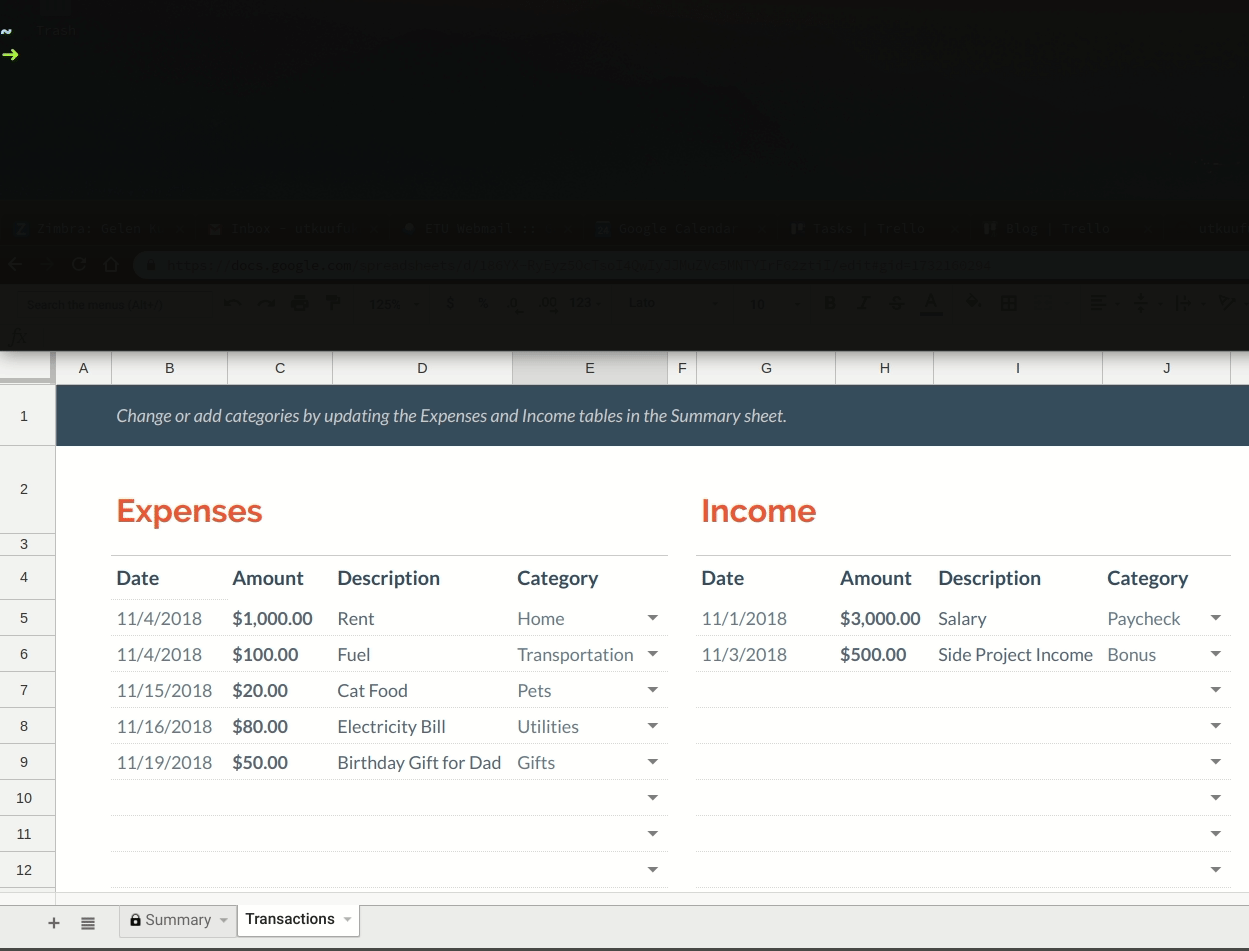The width and height of the screenshot is (1249, 951).
Task: Select the $20.00 amount cell
Action: [x=280, y=690]
